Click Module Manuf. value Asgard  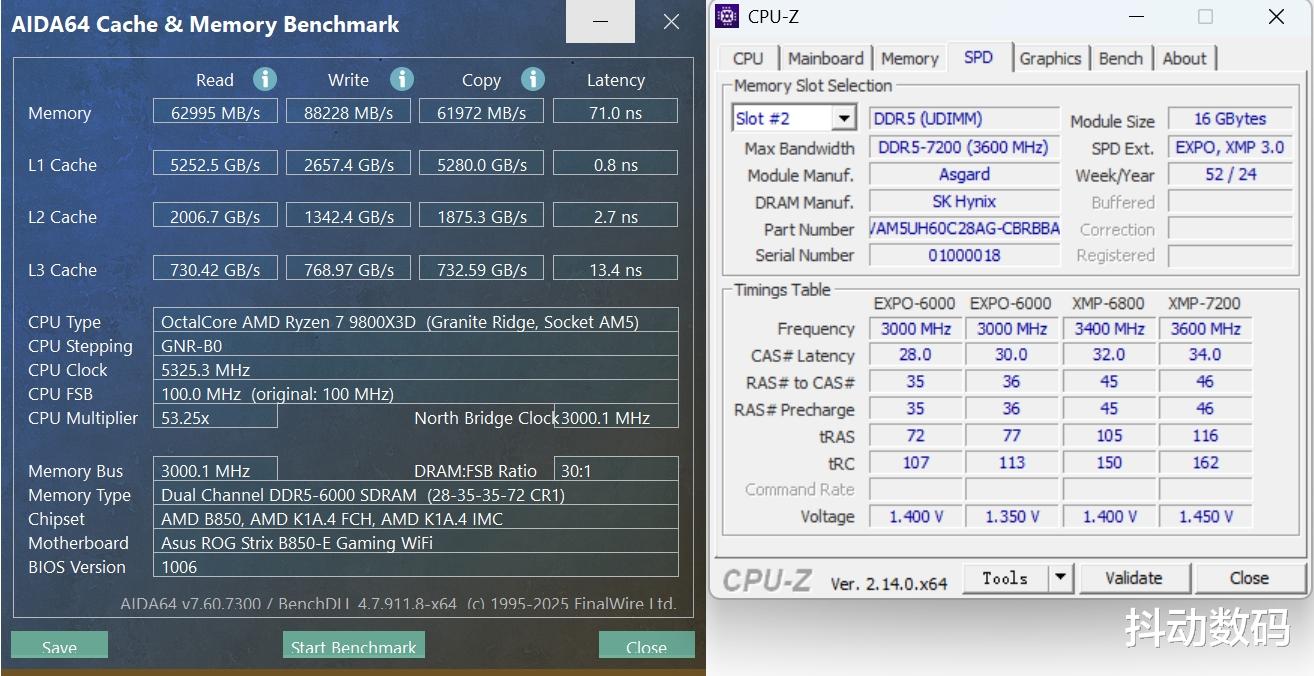pyautogui.click(x=964, y=174)
